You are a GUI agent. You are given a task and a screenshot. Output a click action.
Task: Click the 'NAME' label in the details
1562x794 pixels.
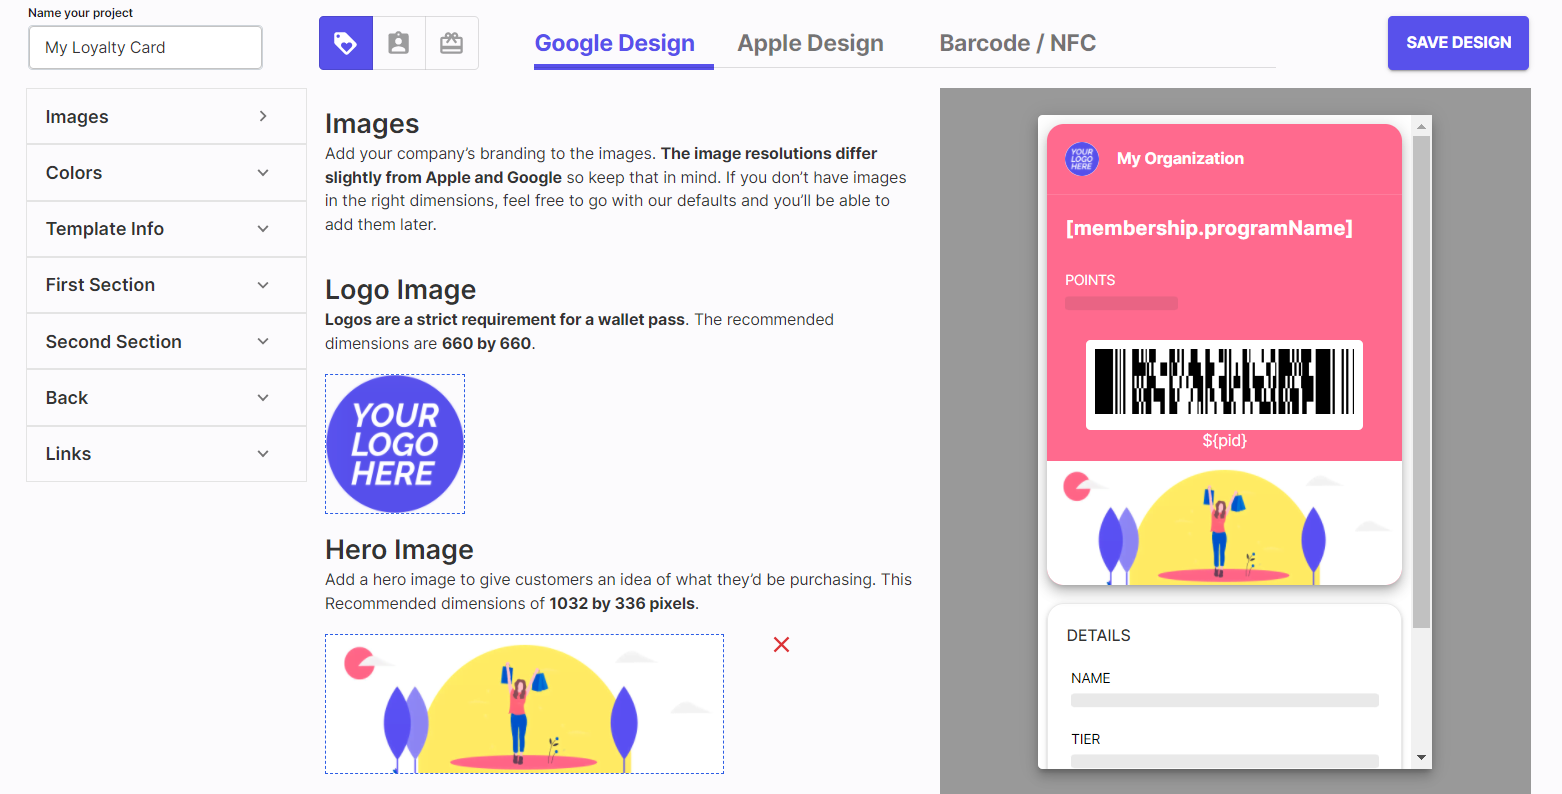1091,678
